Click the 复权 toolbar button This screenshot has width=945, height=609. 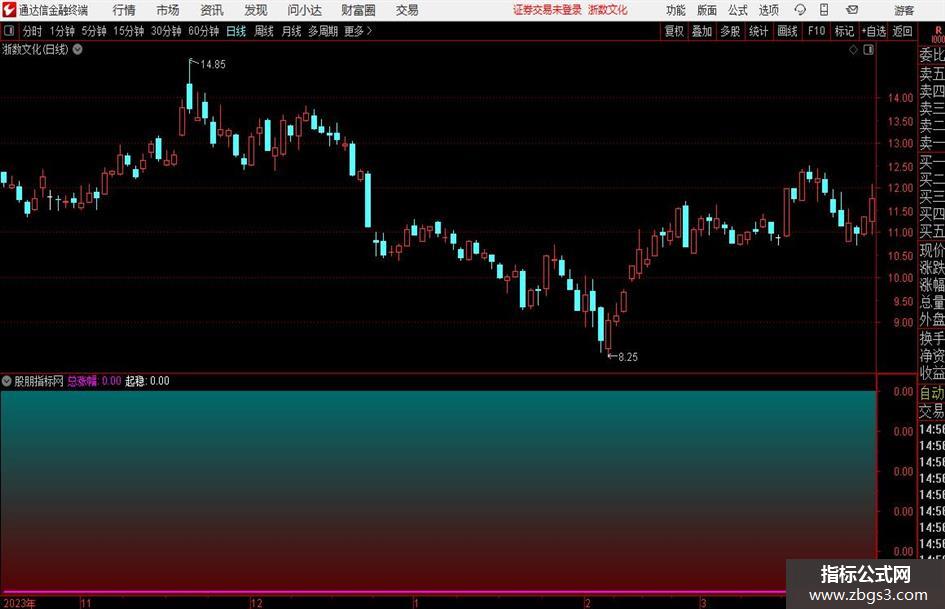tap(674, 31)
